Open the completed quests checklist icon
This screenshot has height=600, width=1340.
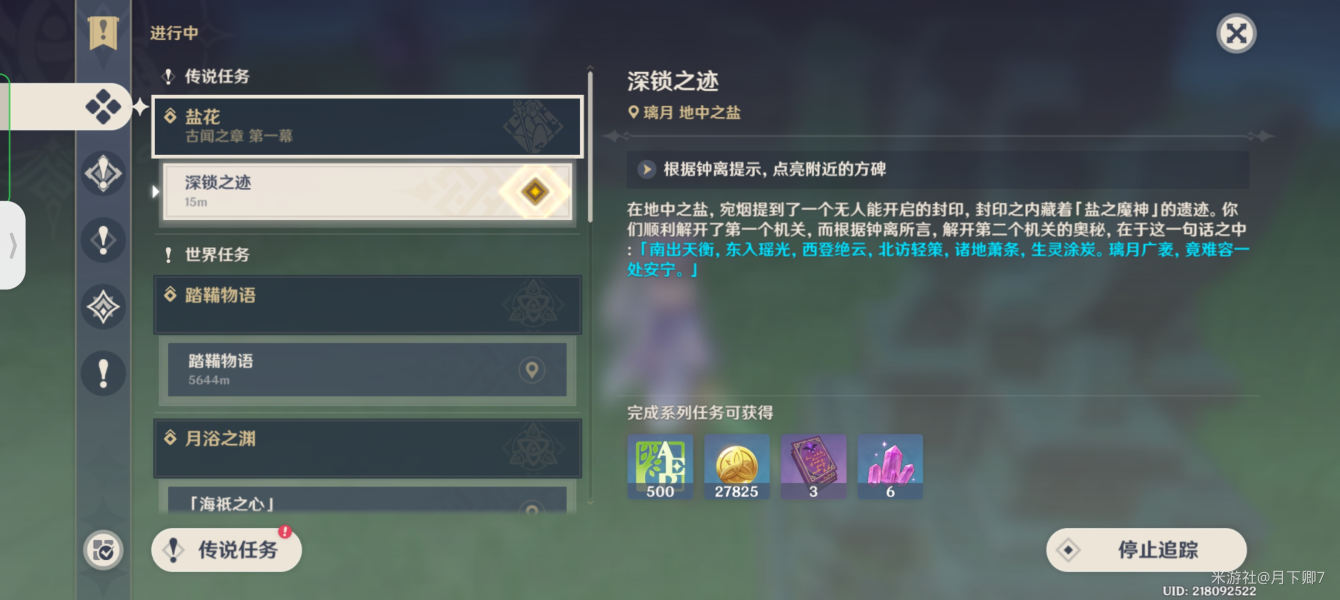[x=103, y=550]
